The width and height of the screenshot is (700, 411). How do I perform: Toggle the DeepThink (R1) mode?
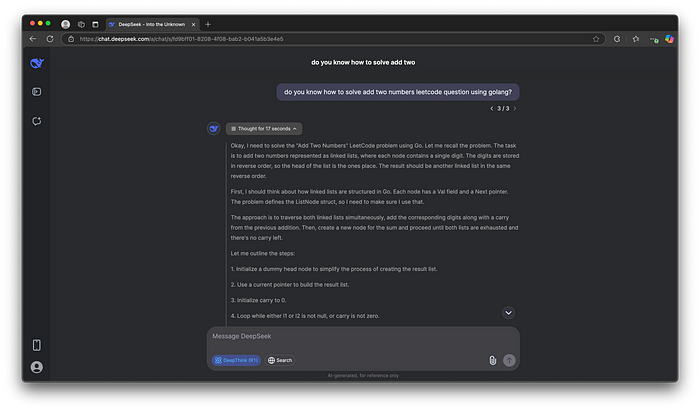tap(236, 360)
